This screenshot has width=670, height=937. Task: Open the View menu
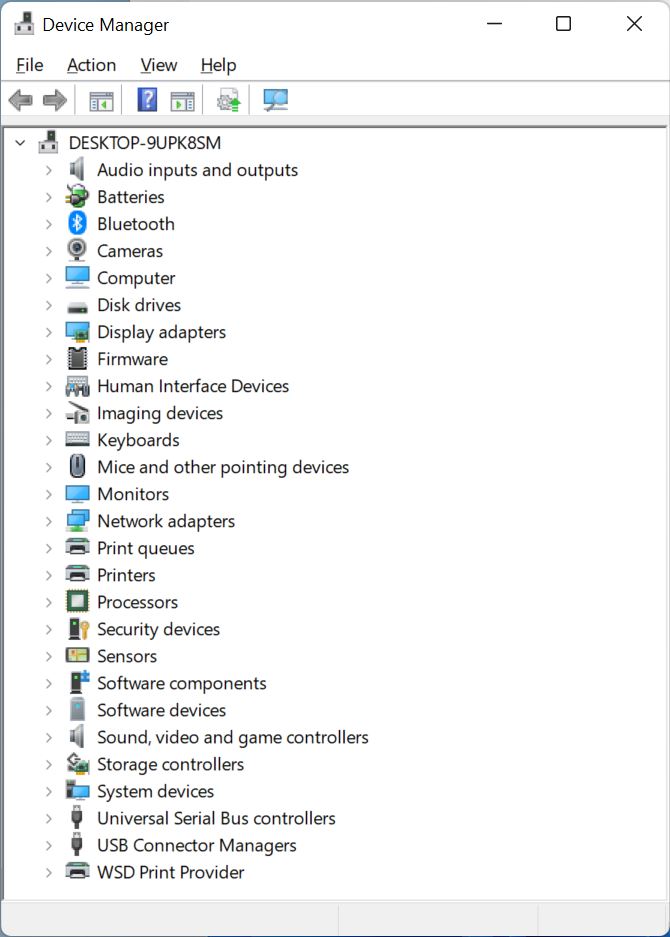[x=158, y=65]
